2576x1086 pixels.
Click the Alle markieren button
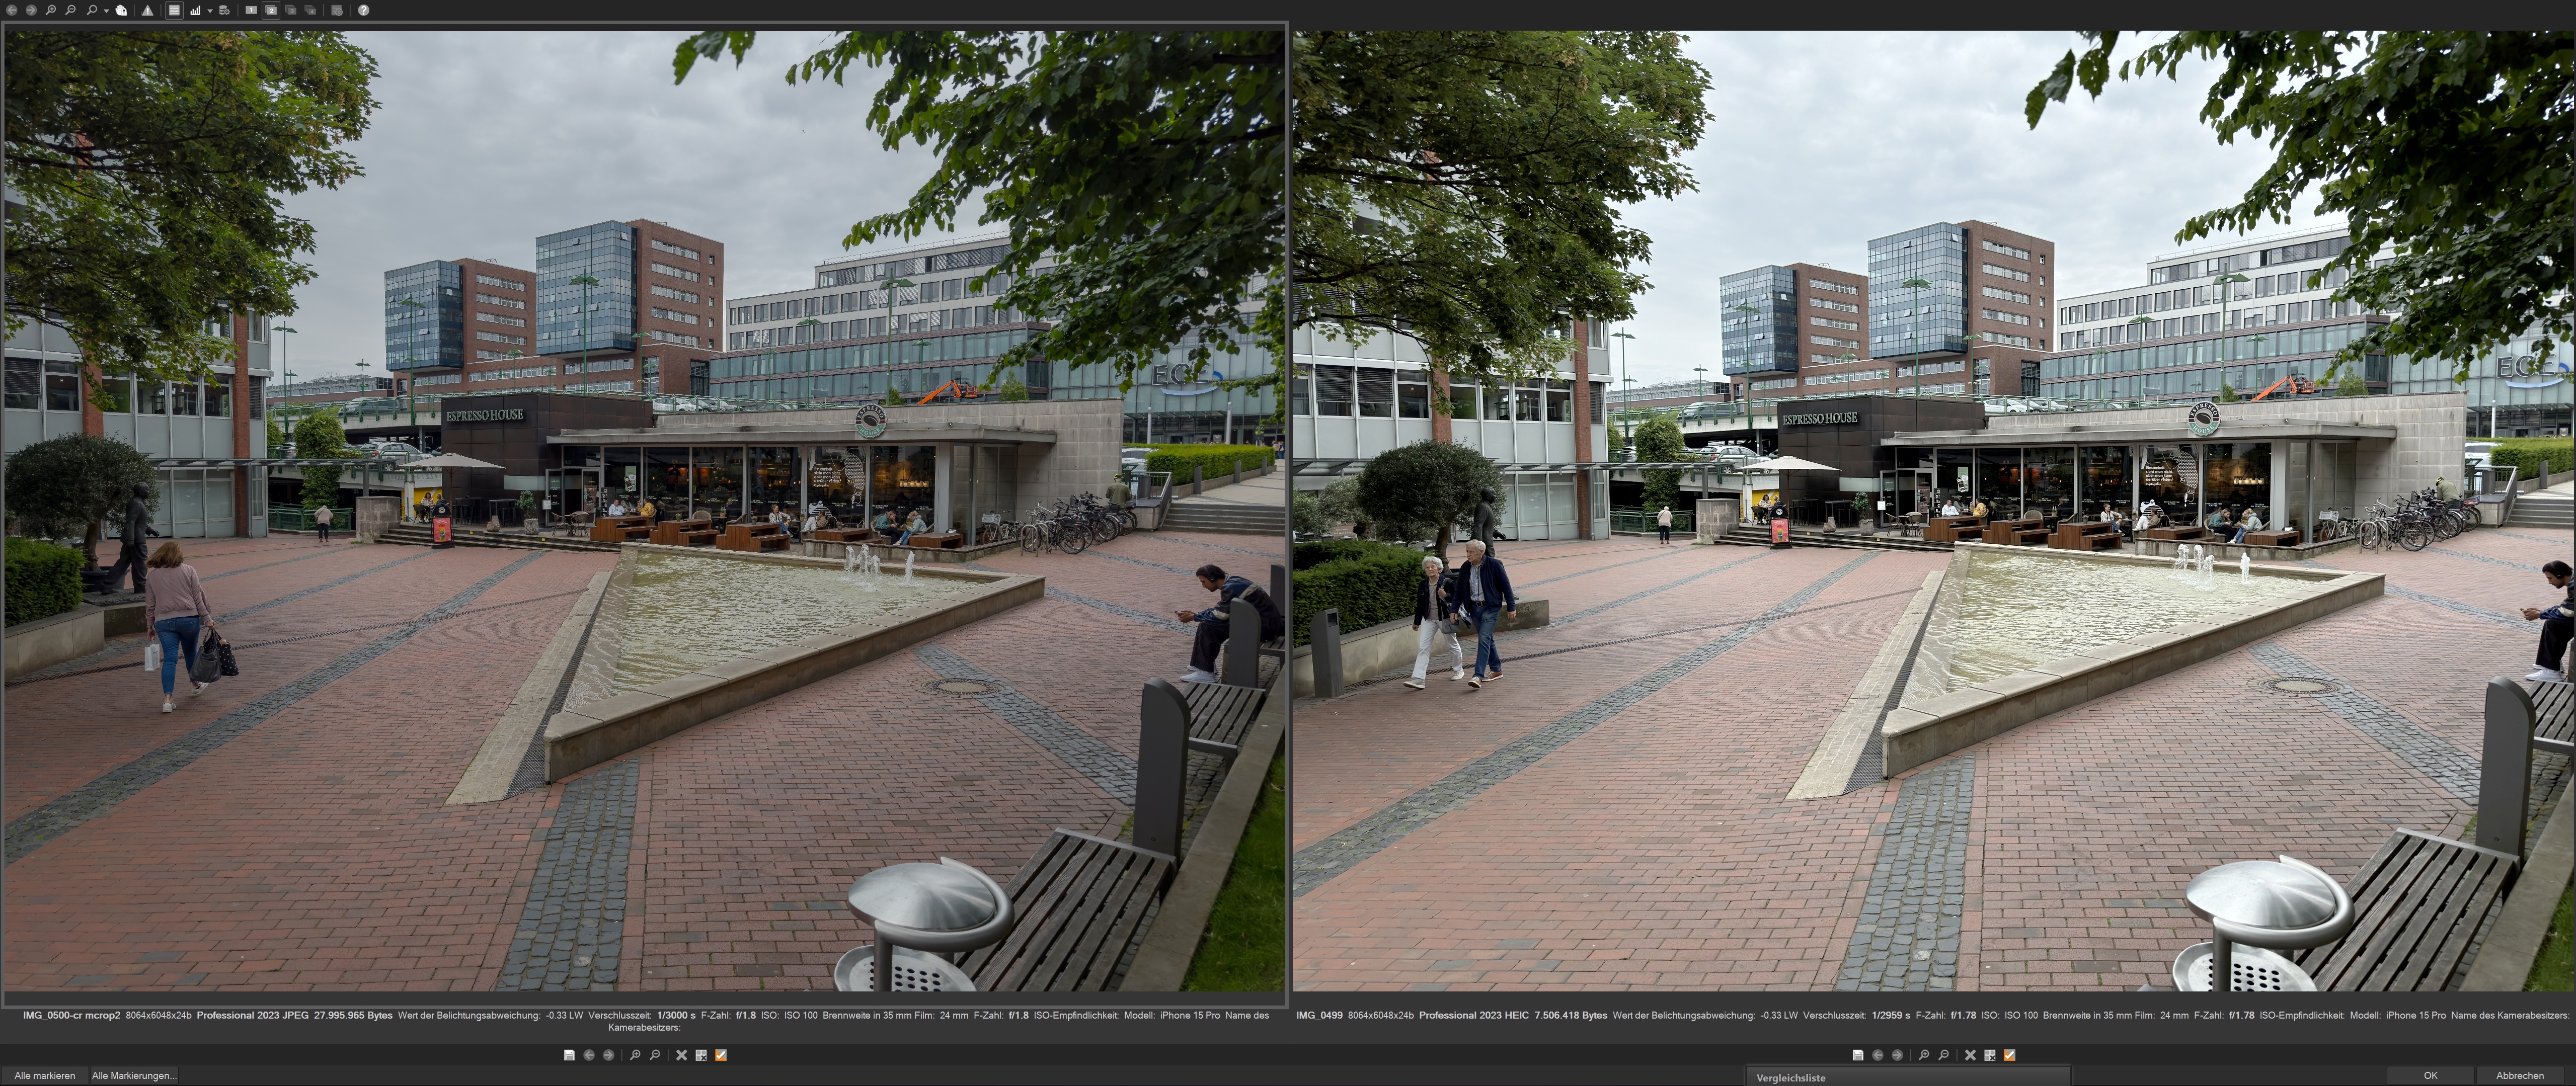(45, 1076)
